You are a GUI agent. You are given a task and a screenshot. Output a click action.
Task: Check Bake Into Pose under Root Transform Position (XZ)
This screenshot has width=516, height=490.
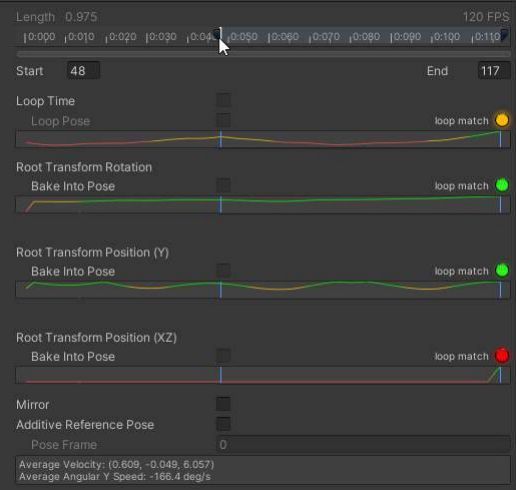223,356
